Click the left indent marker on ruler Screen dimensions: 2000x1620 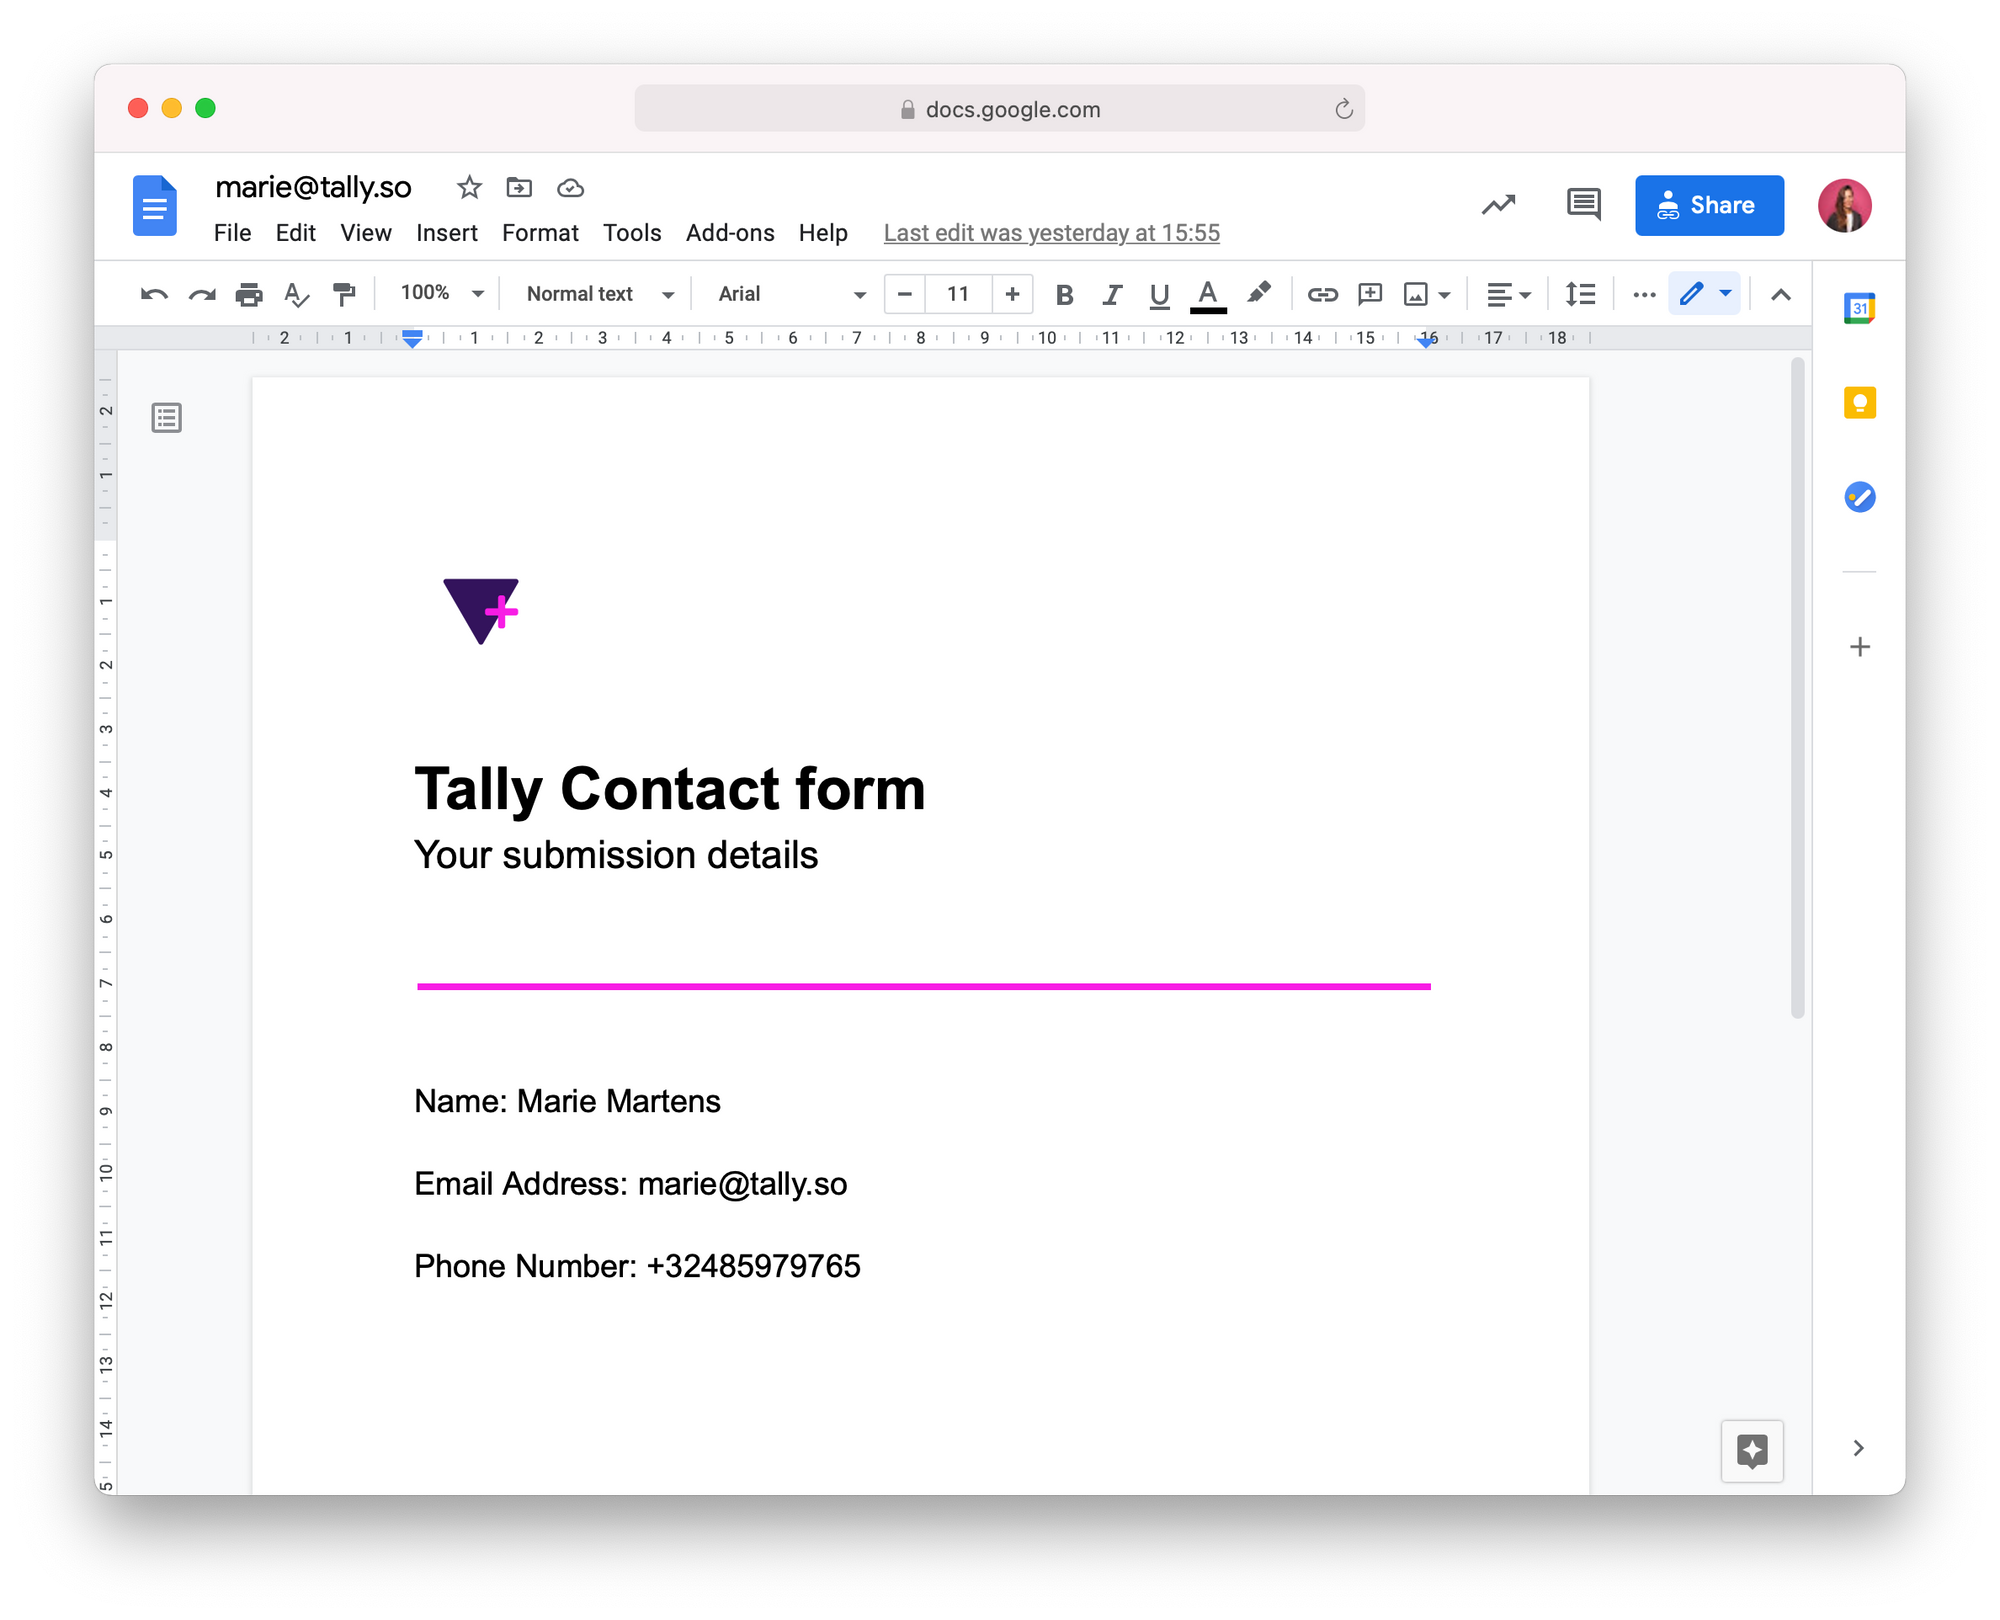point(412,339)
